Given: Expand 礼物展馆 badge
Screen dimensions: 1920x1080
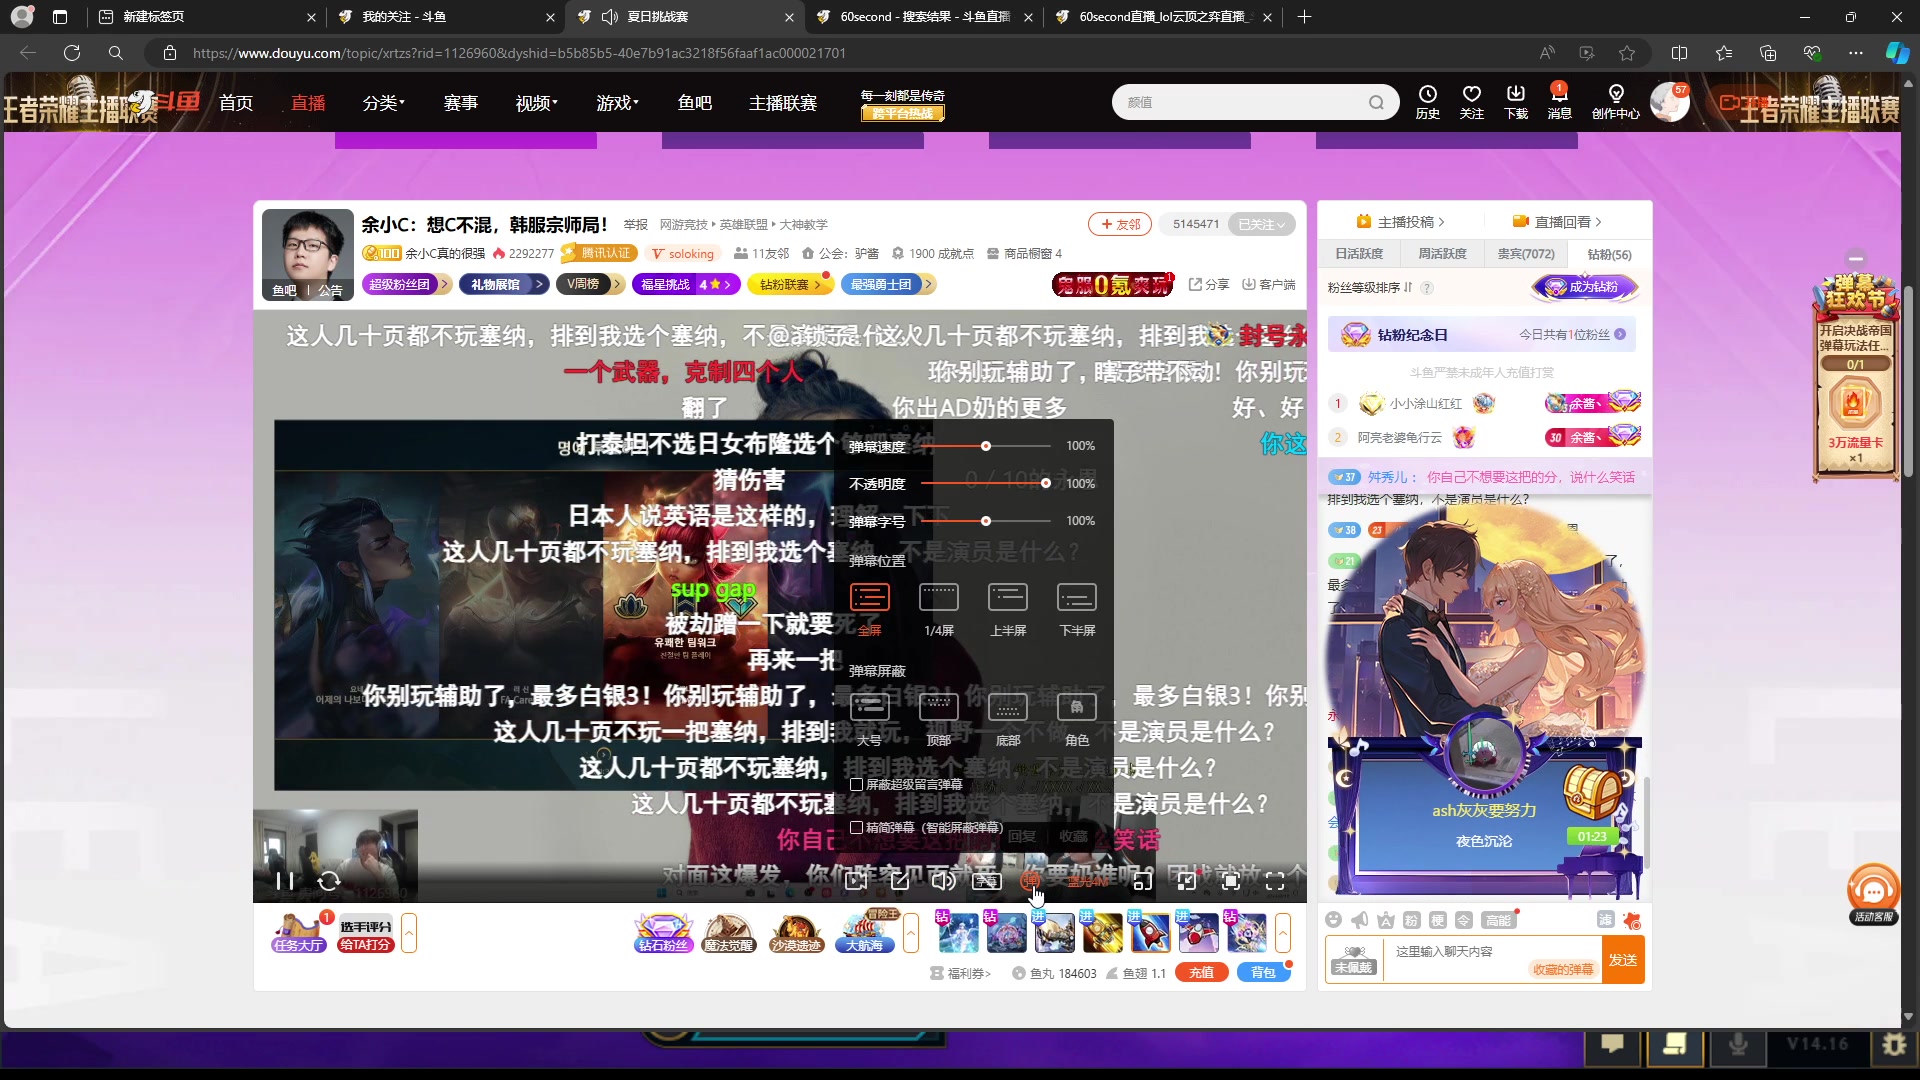Looking at the screenshot, I should pyautogui.click(x=504, y=285).
